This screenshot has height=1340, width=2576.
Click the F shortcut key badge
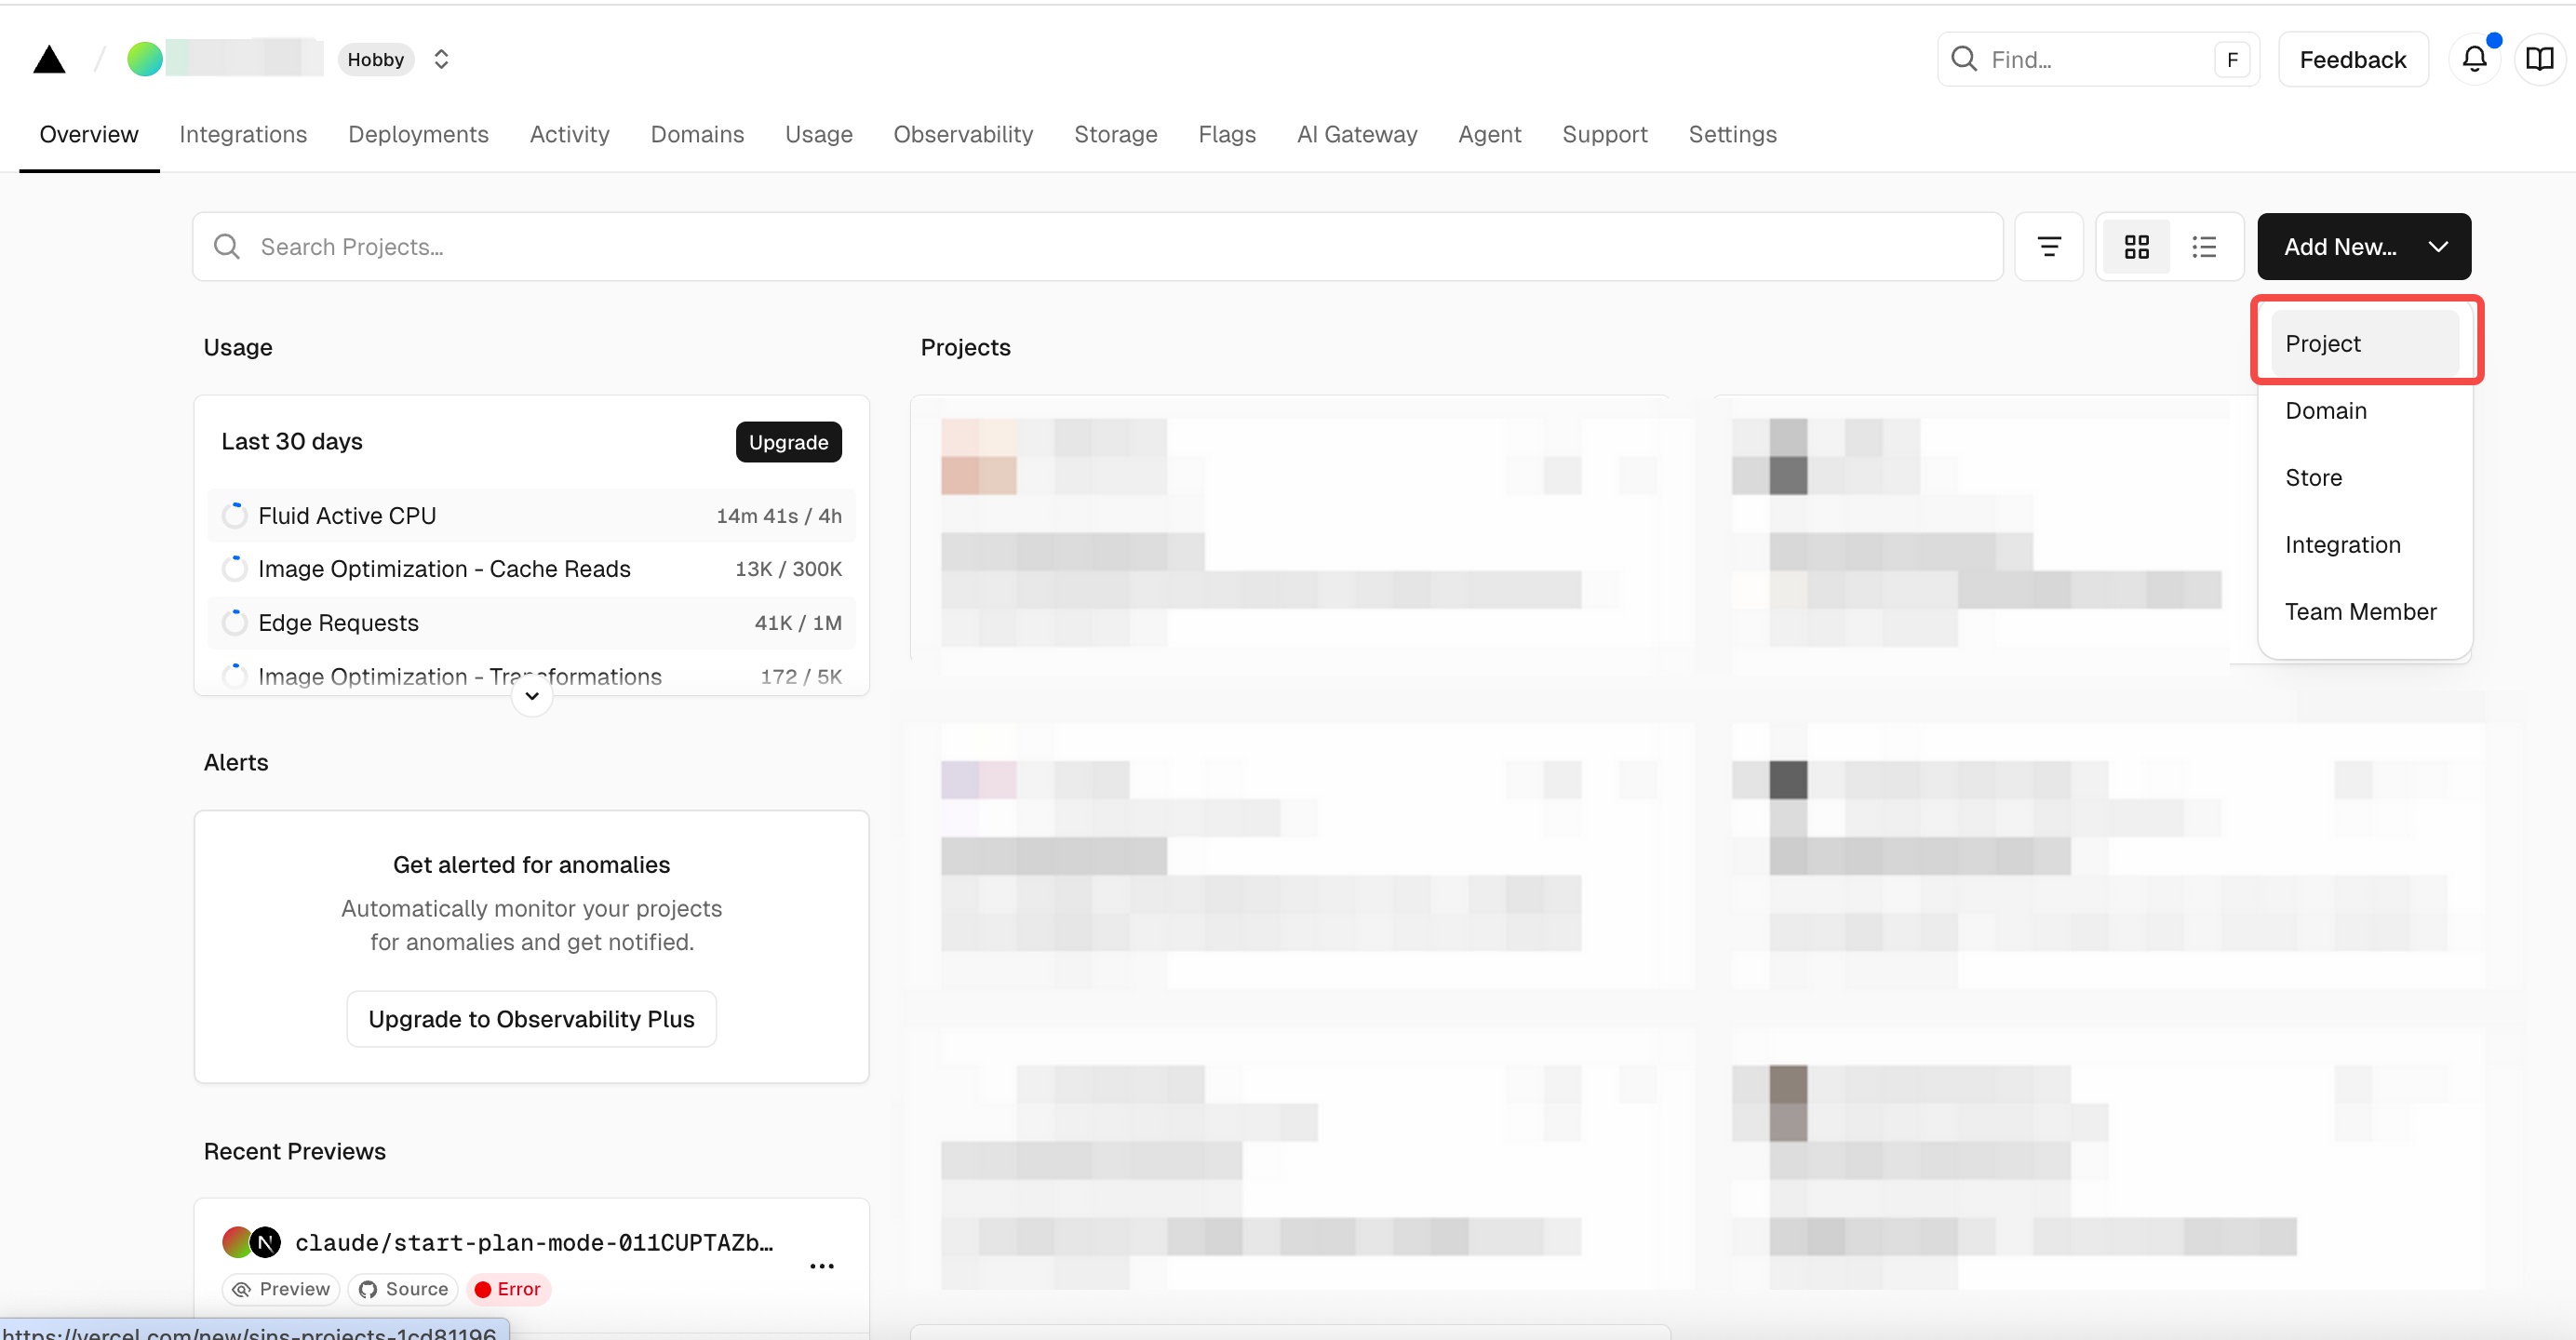click(2231, 59)
